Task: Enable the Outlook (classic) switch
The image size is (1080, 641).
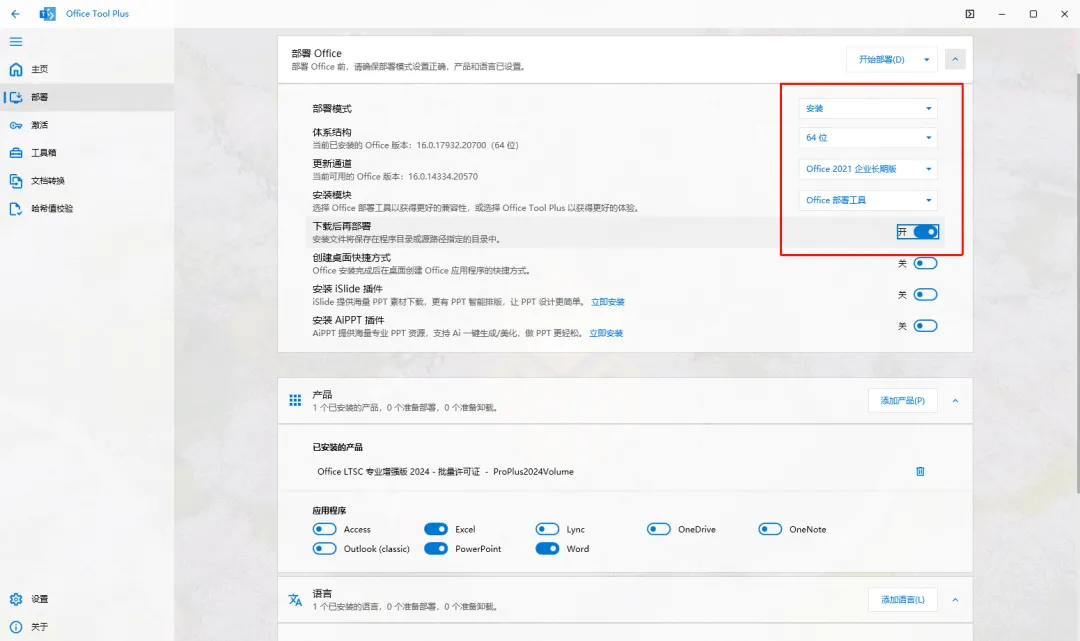Action: (324, 549)
